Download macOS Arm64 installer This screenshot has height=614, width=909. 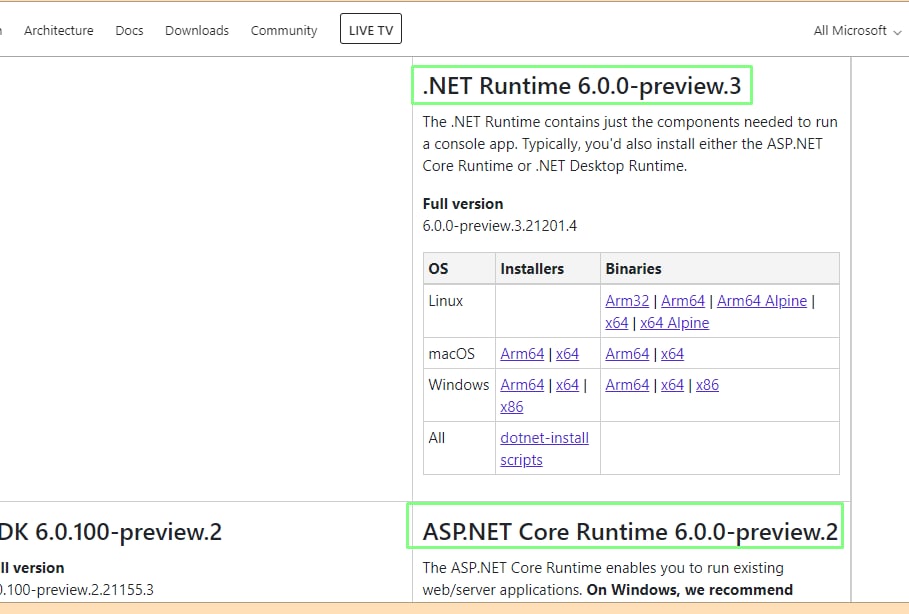point(522,354)
